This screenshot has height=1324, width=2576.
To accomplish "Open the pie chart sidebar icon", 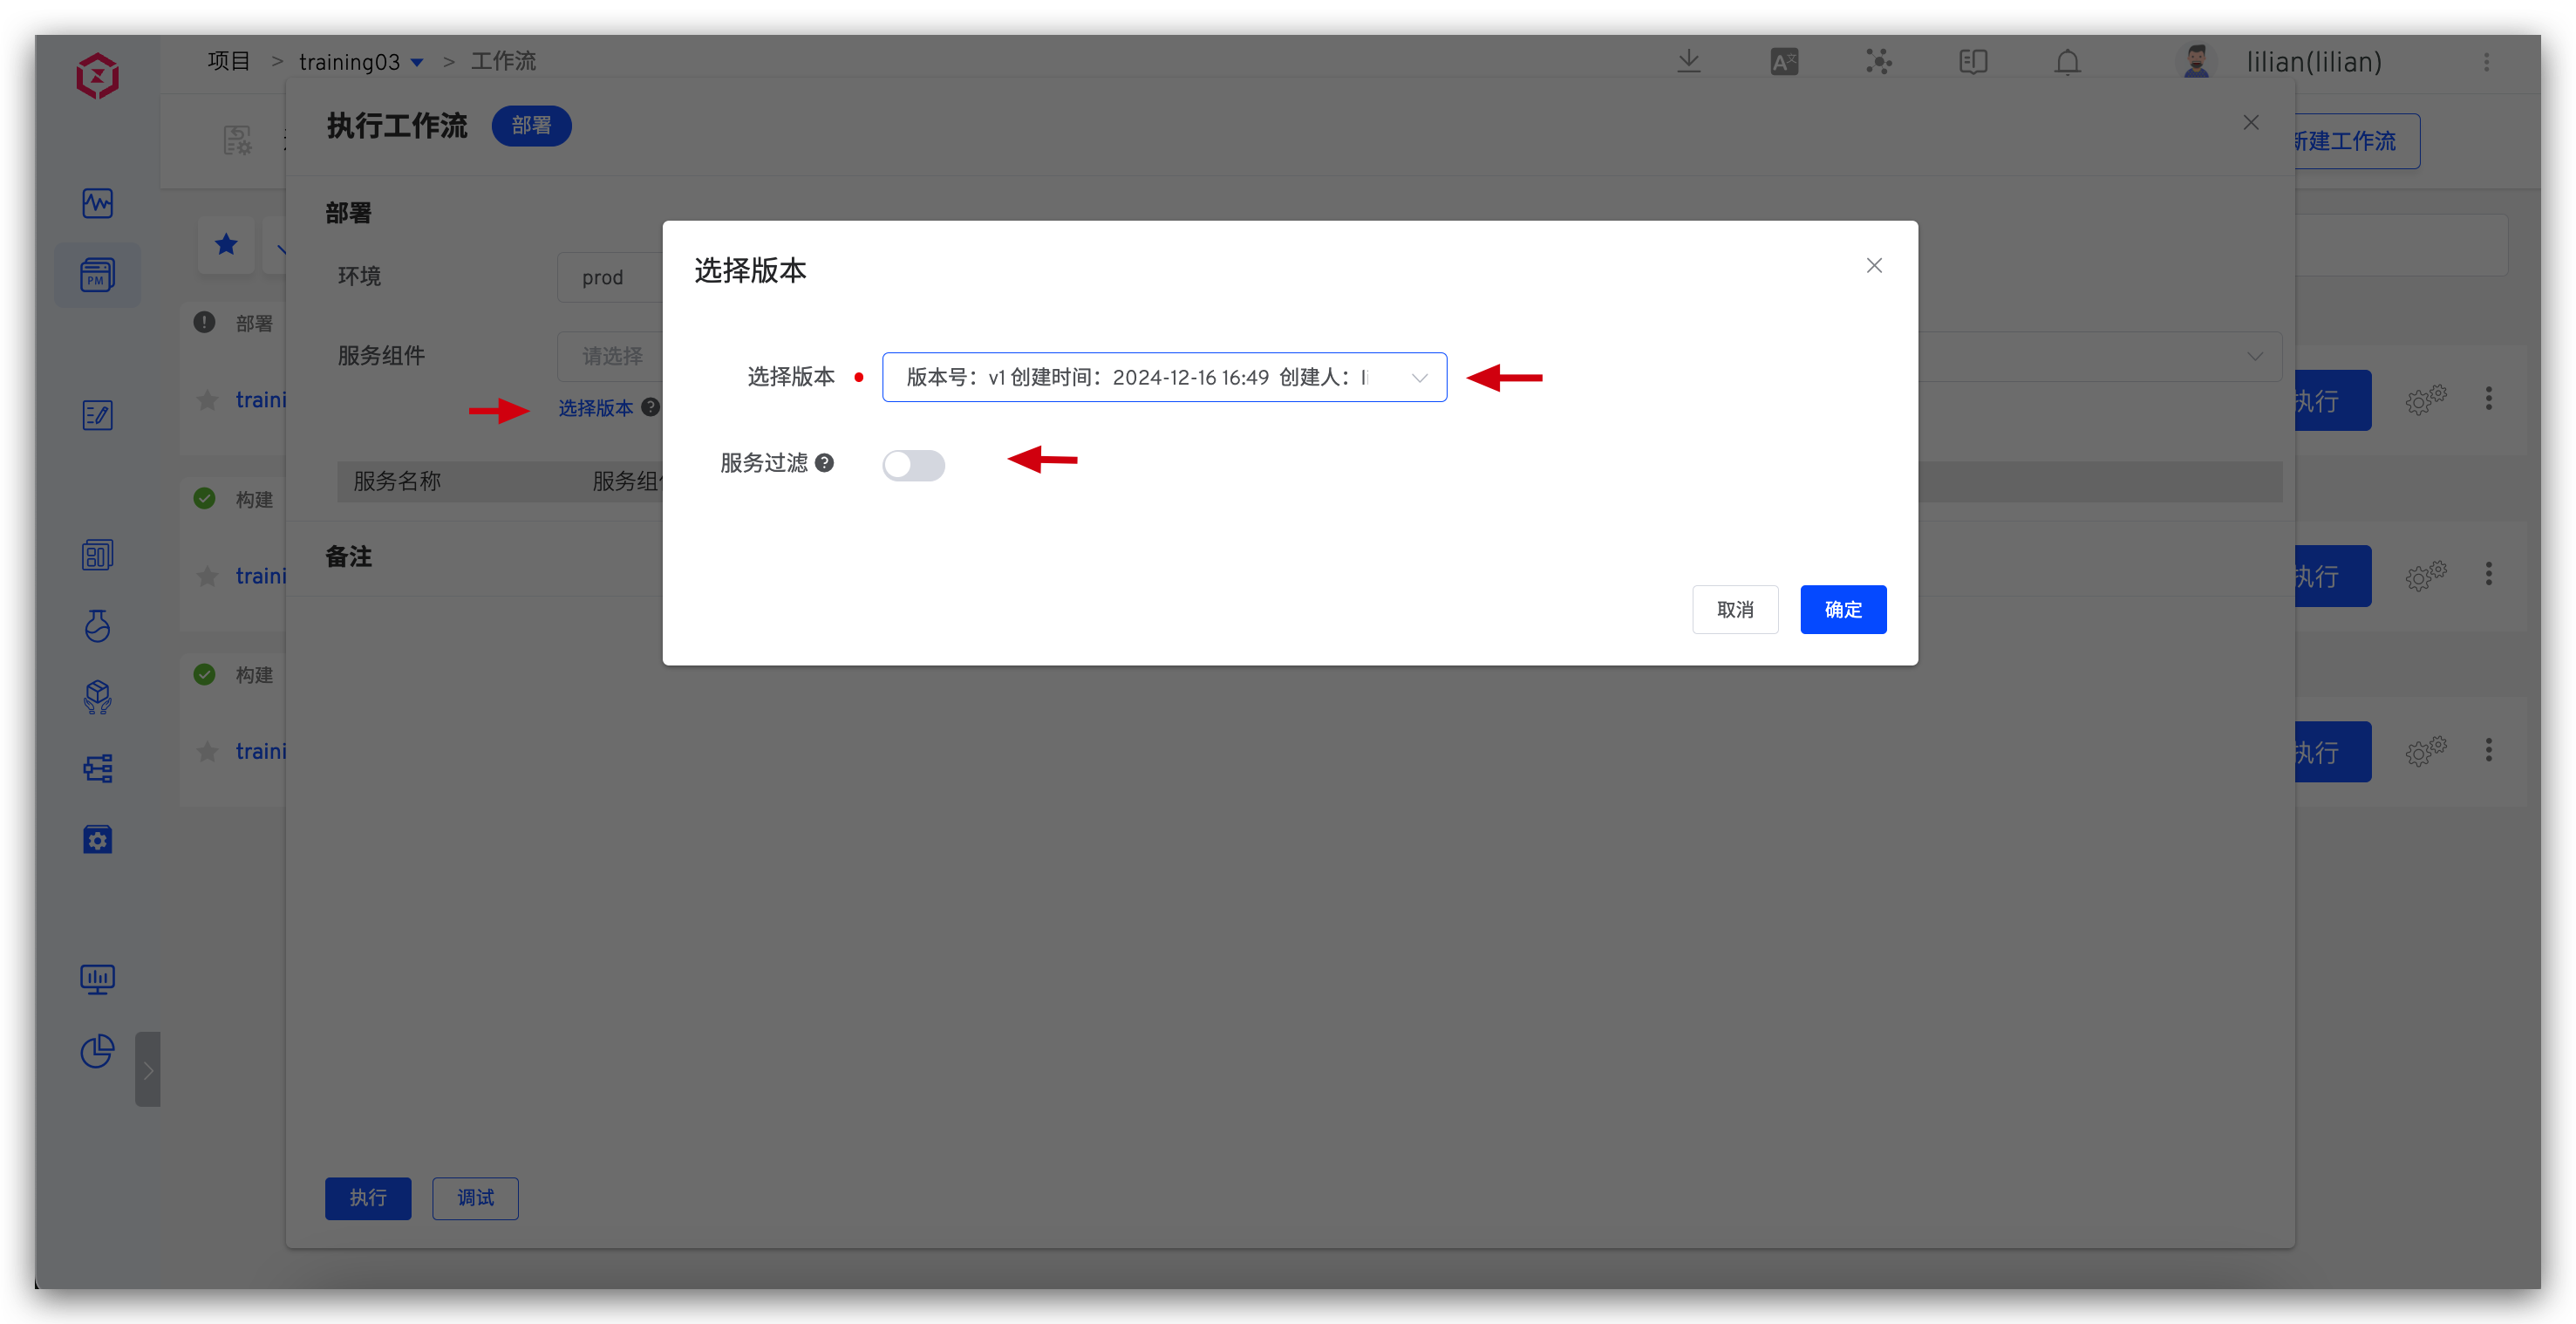I will pyautogui.click(x=97, y=1050).
